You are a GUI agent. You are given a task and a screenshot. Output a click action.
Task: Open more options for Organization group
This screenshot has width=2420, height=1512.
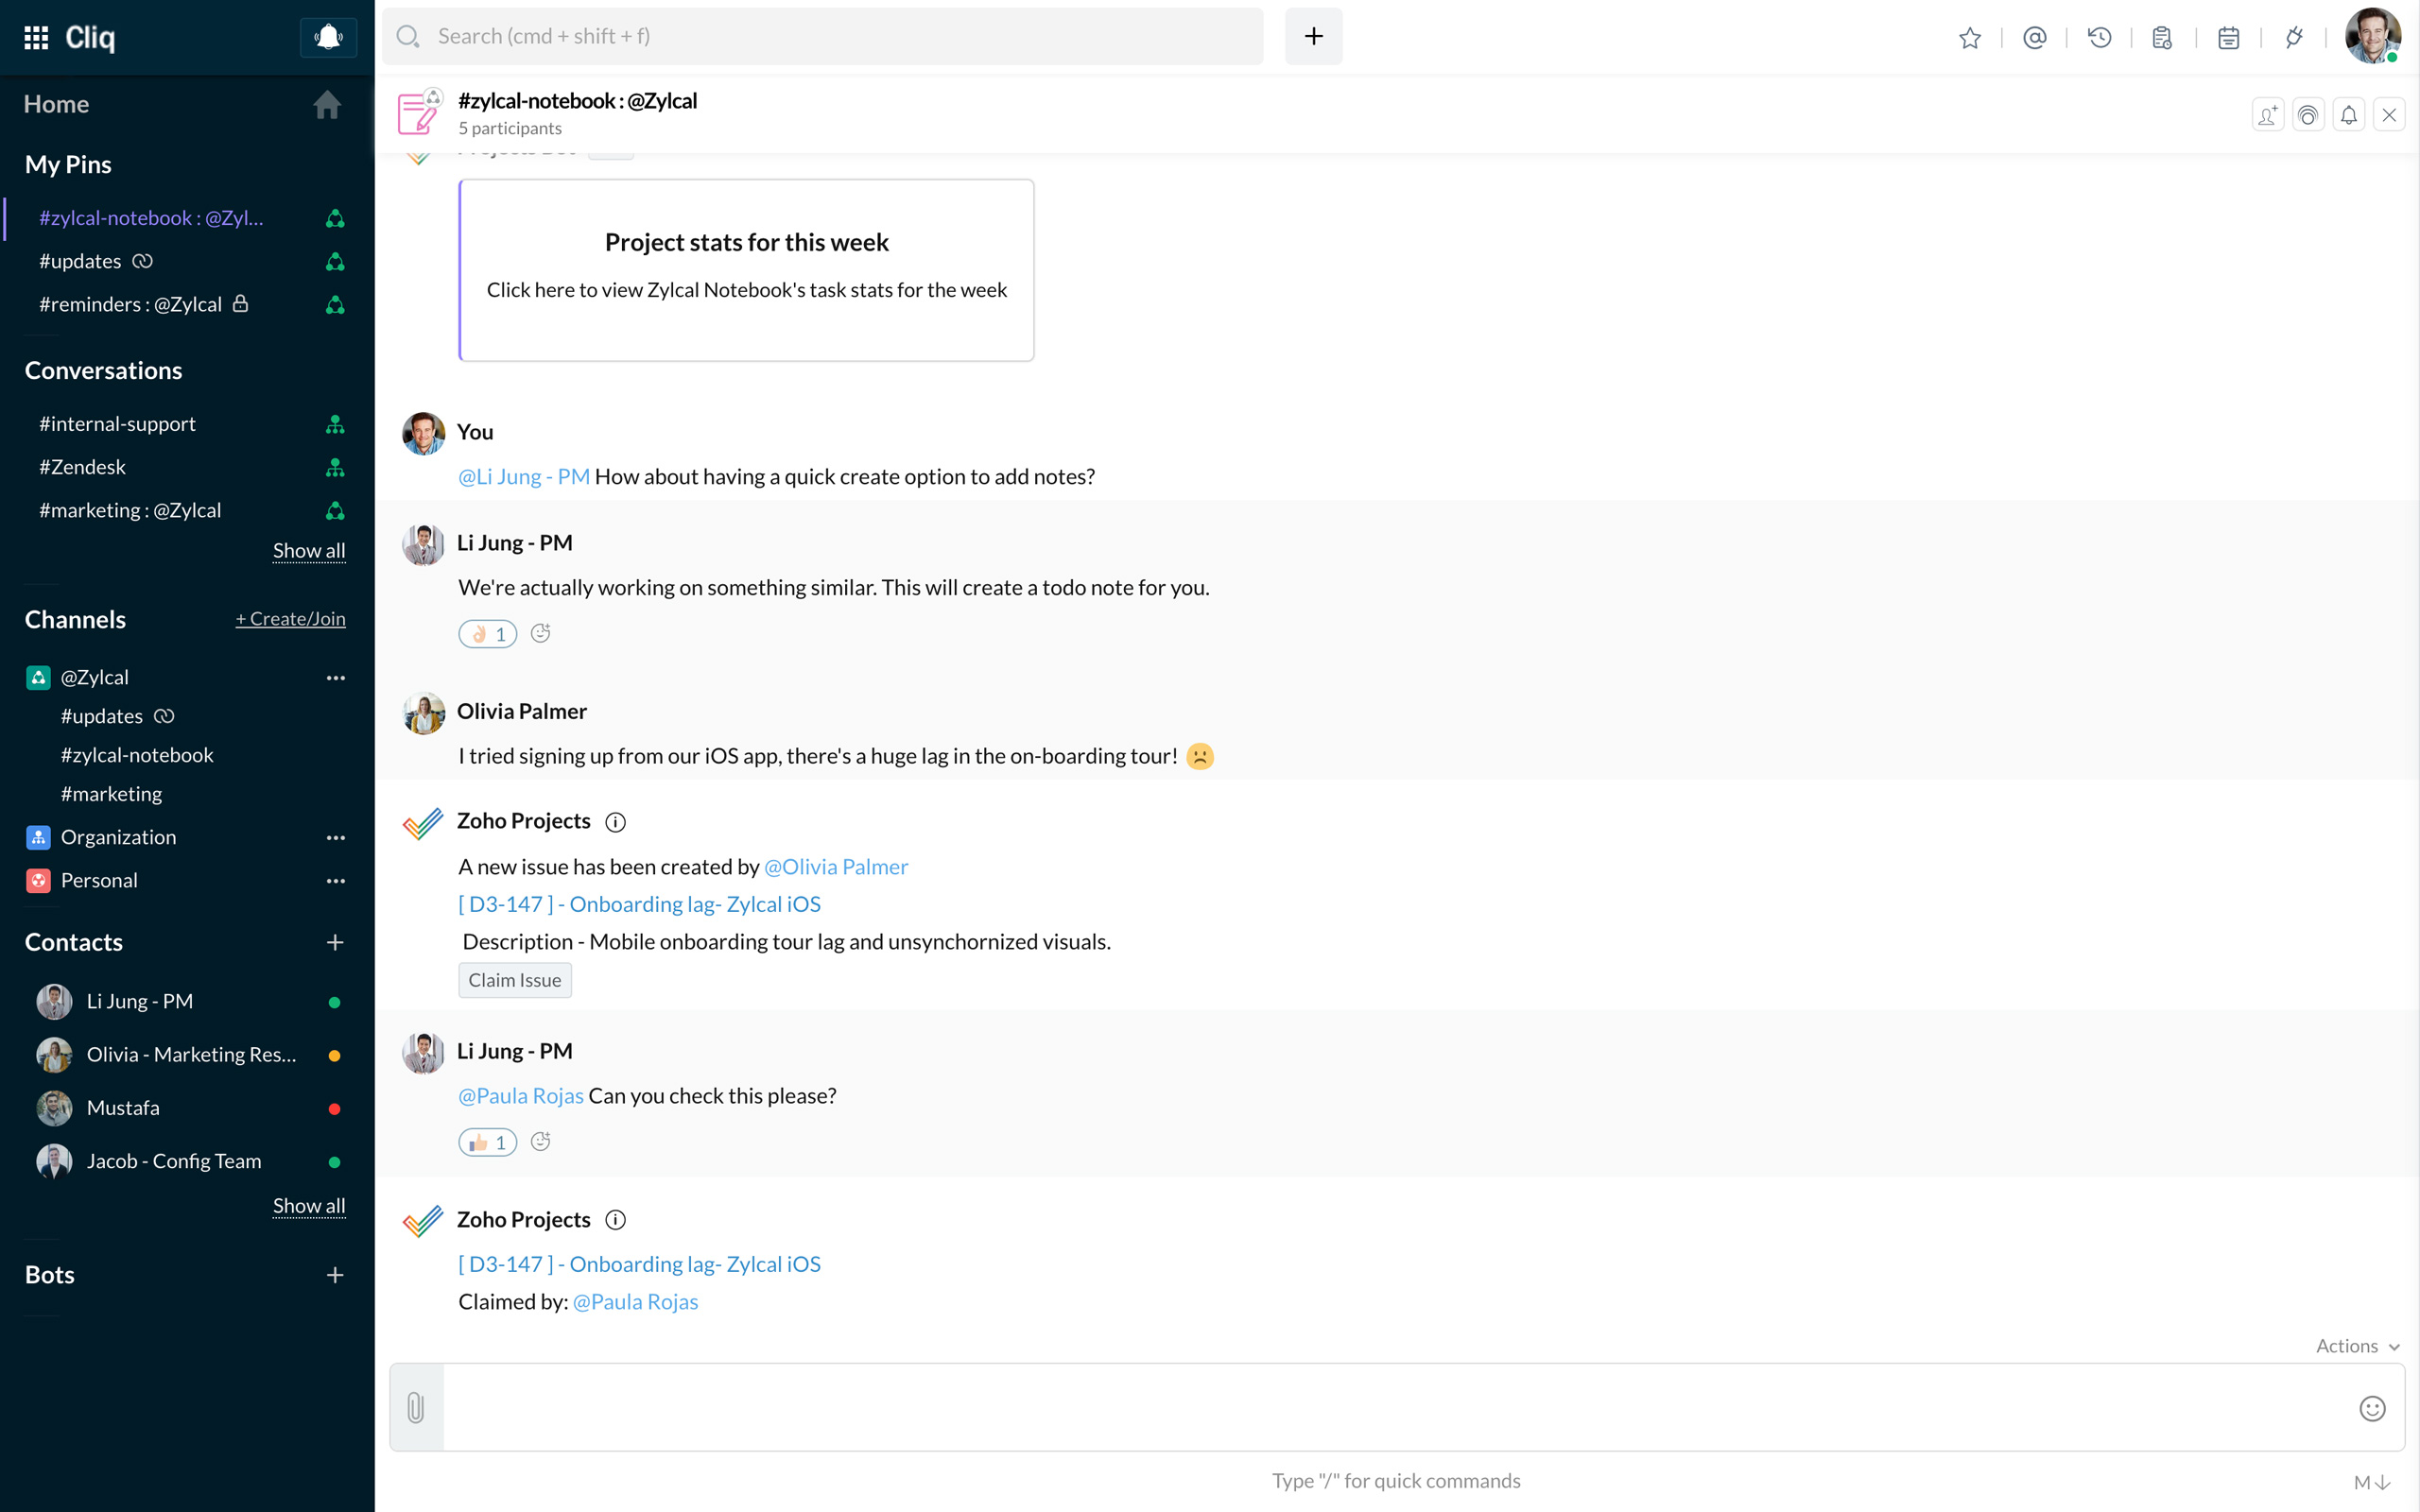point(335,838)
